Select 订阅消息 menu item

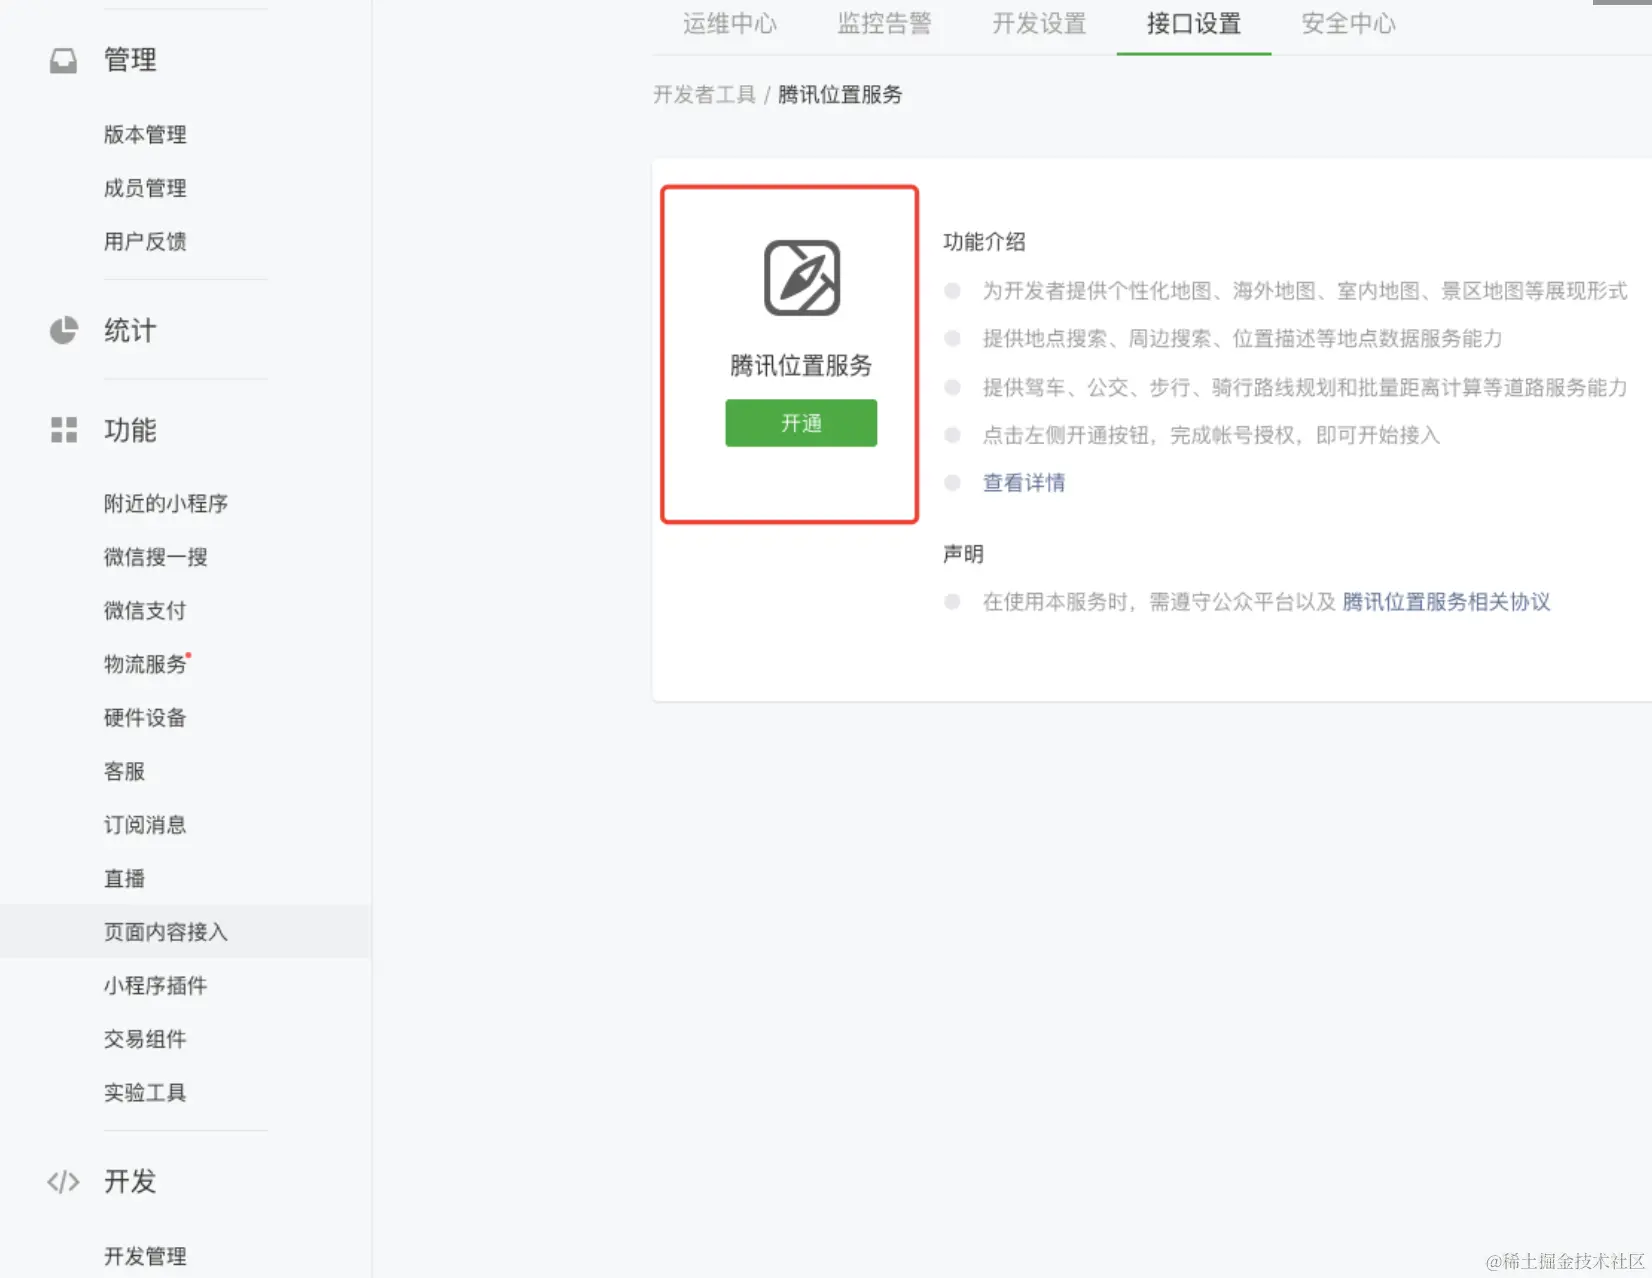[145, 825]
